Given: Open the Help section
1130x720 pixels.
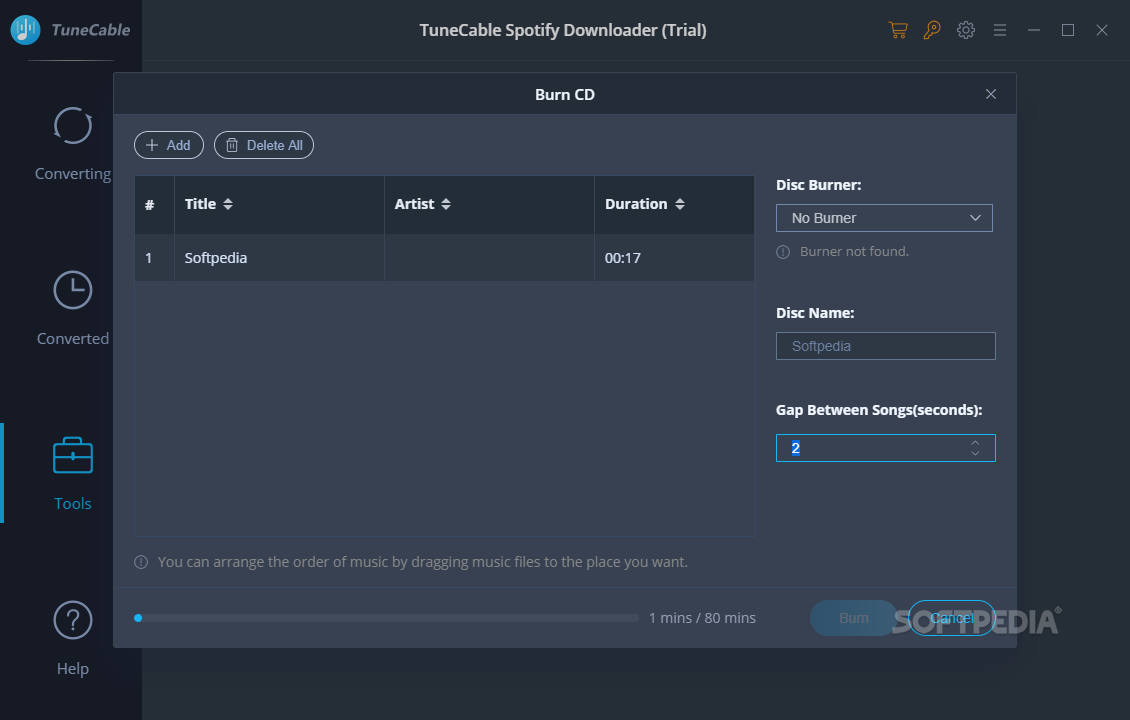Looking at the screenshot, I should [73, 639].
